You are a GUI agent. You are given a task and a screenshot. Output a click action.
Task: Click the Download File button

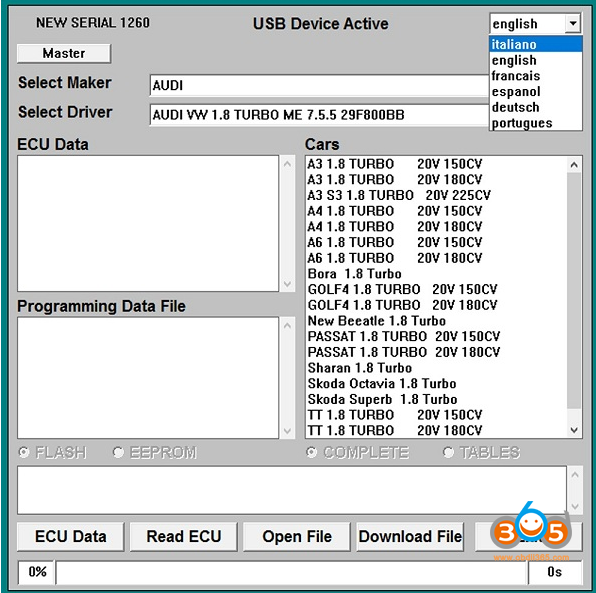[x=410, y=536]
